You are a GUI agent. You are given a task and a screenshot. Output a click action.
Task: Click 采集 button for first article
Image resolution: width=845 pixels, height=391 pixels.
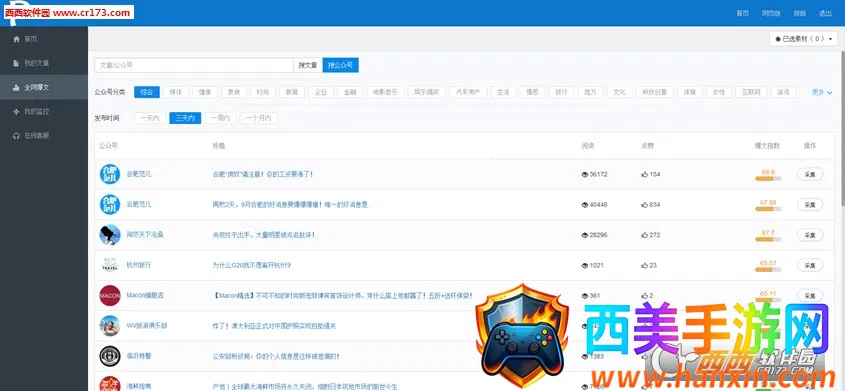(x=810, y=174)
